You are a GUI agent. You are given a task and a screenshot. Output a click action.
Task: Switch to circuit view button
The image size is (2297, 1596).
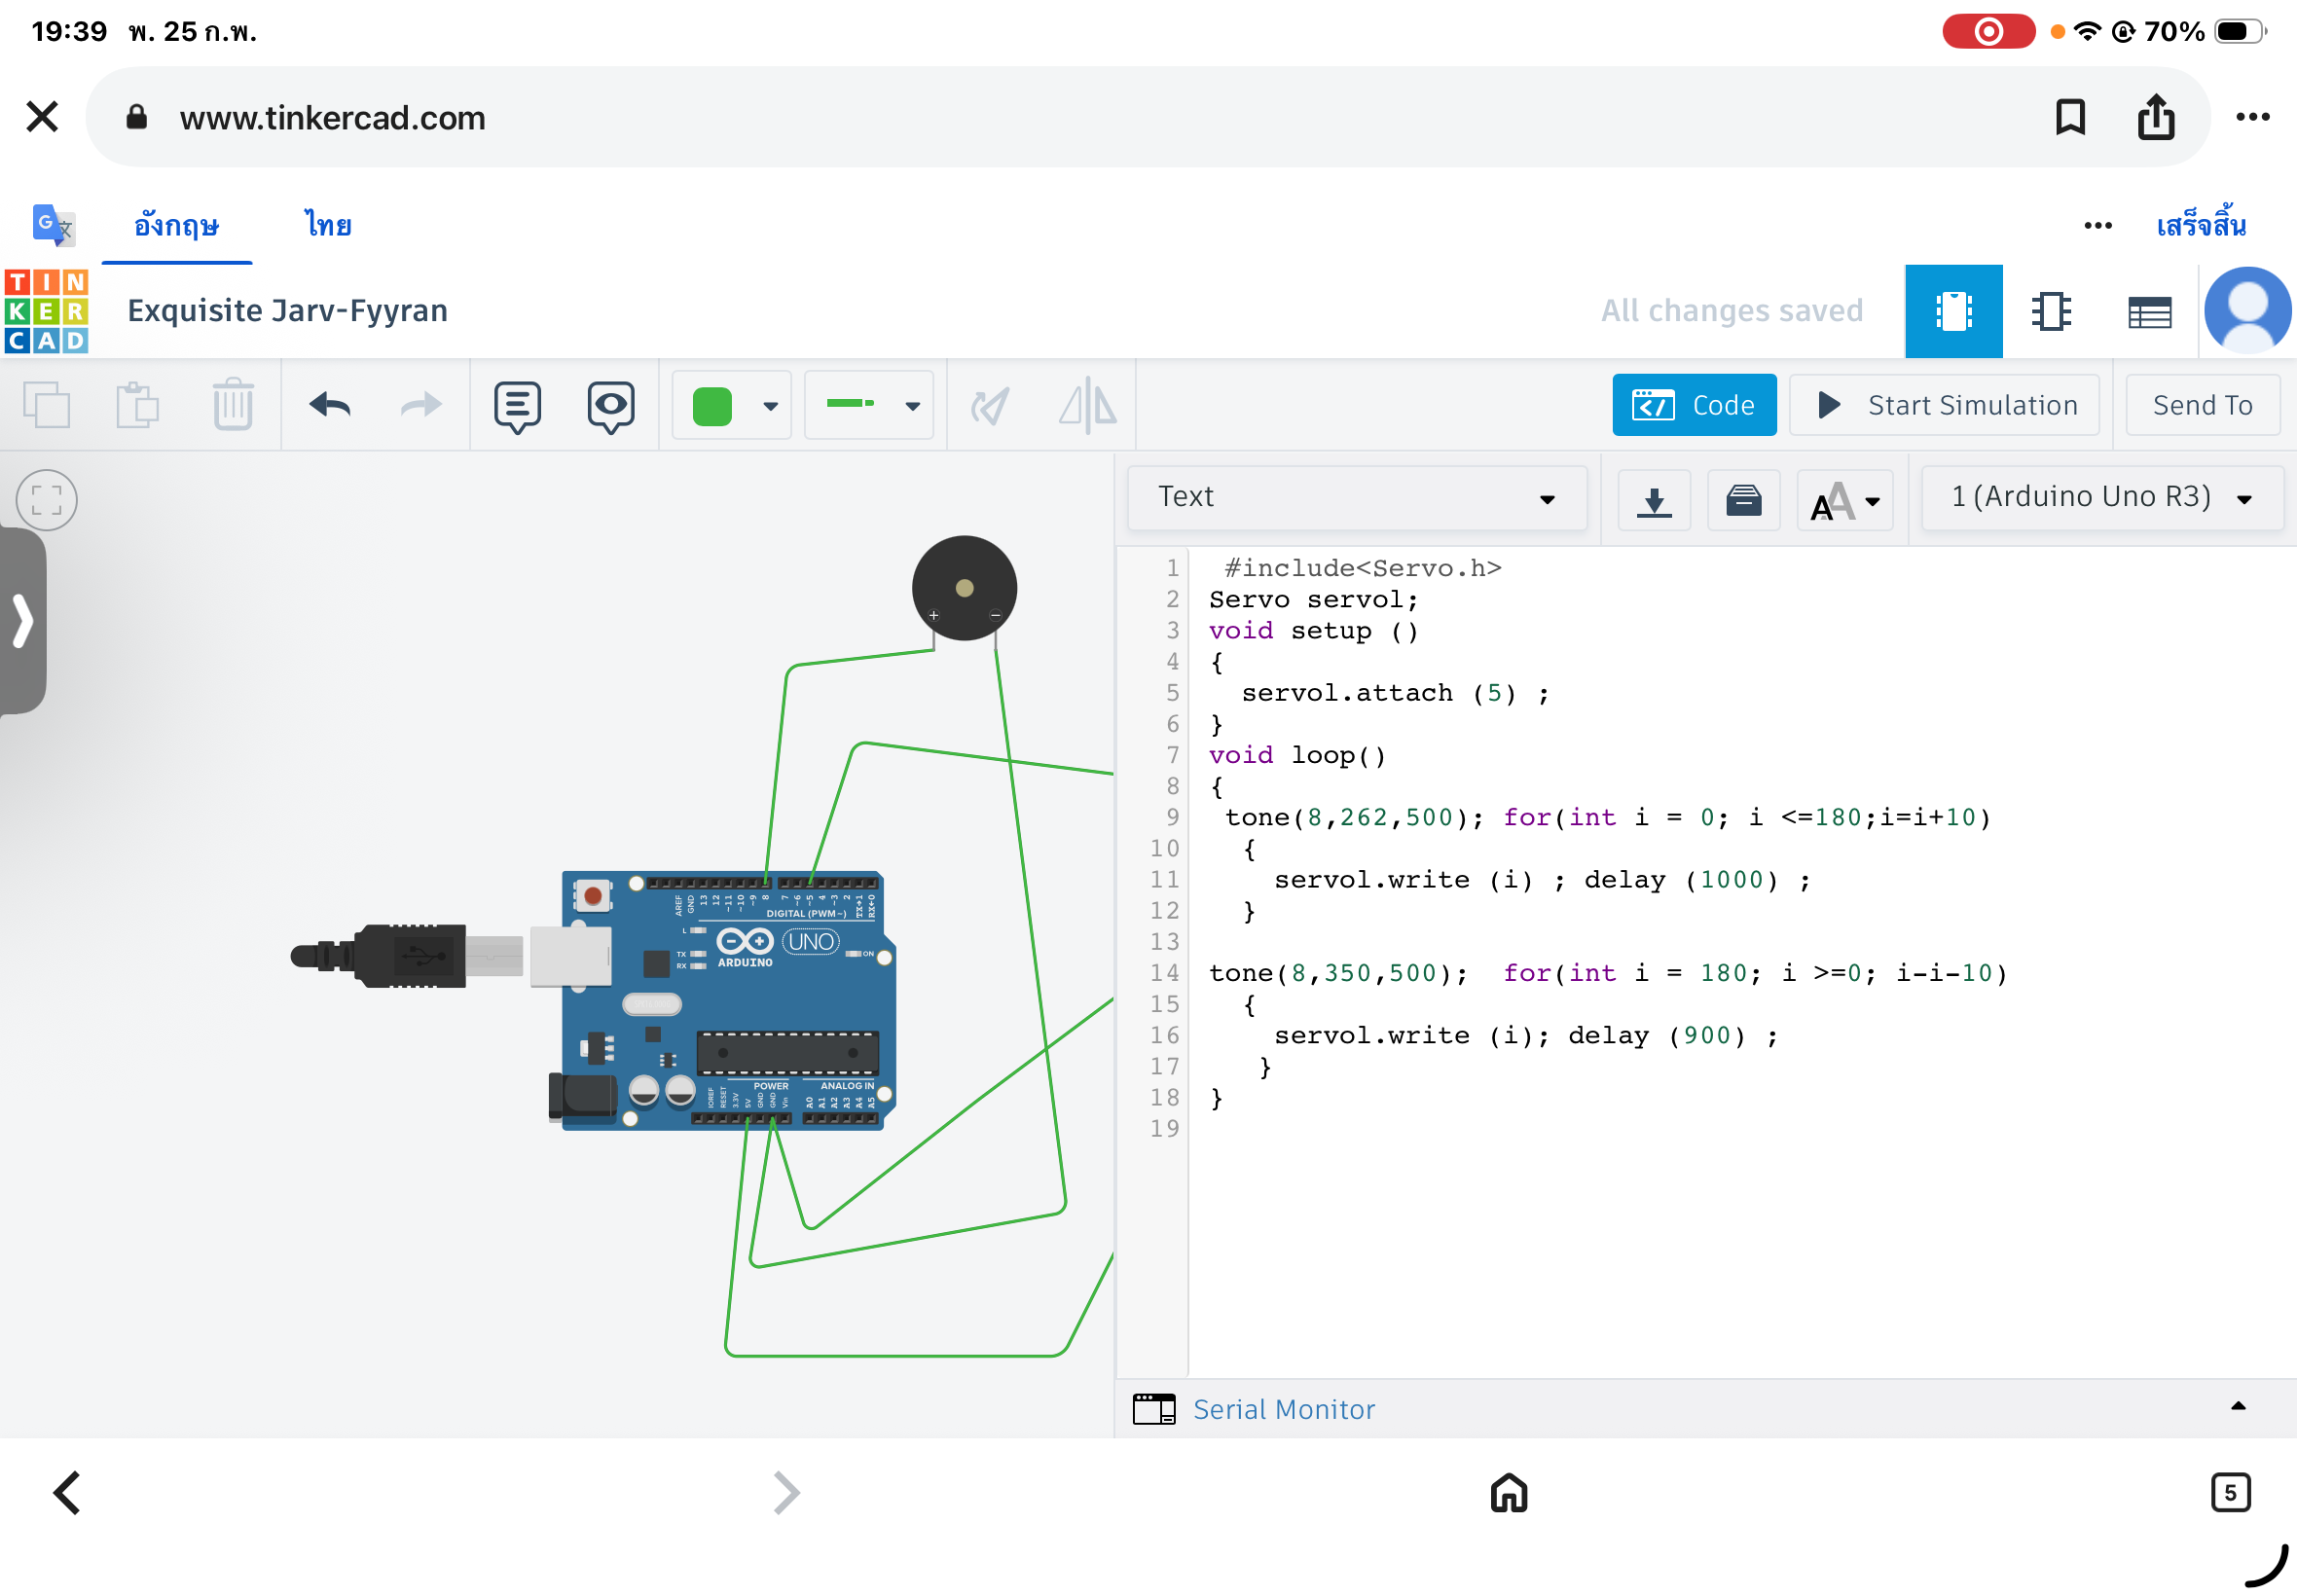point(1953,311)
